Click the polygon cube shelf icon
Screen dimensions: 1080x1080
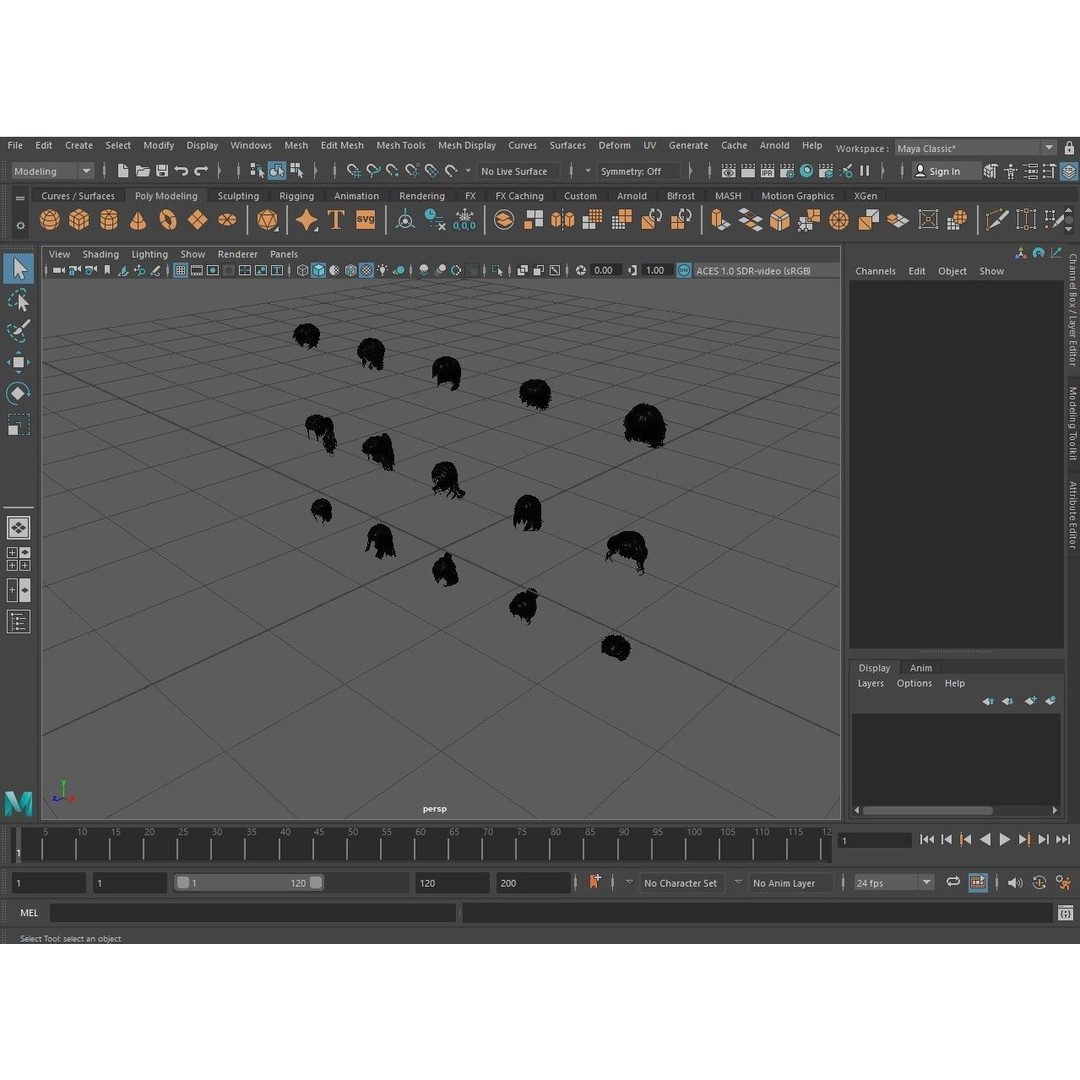tap(79, 220)
